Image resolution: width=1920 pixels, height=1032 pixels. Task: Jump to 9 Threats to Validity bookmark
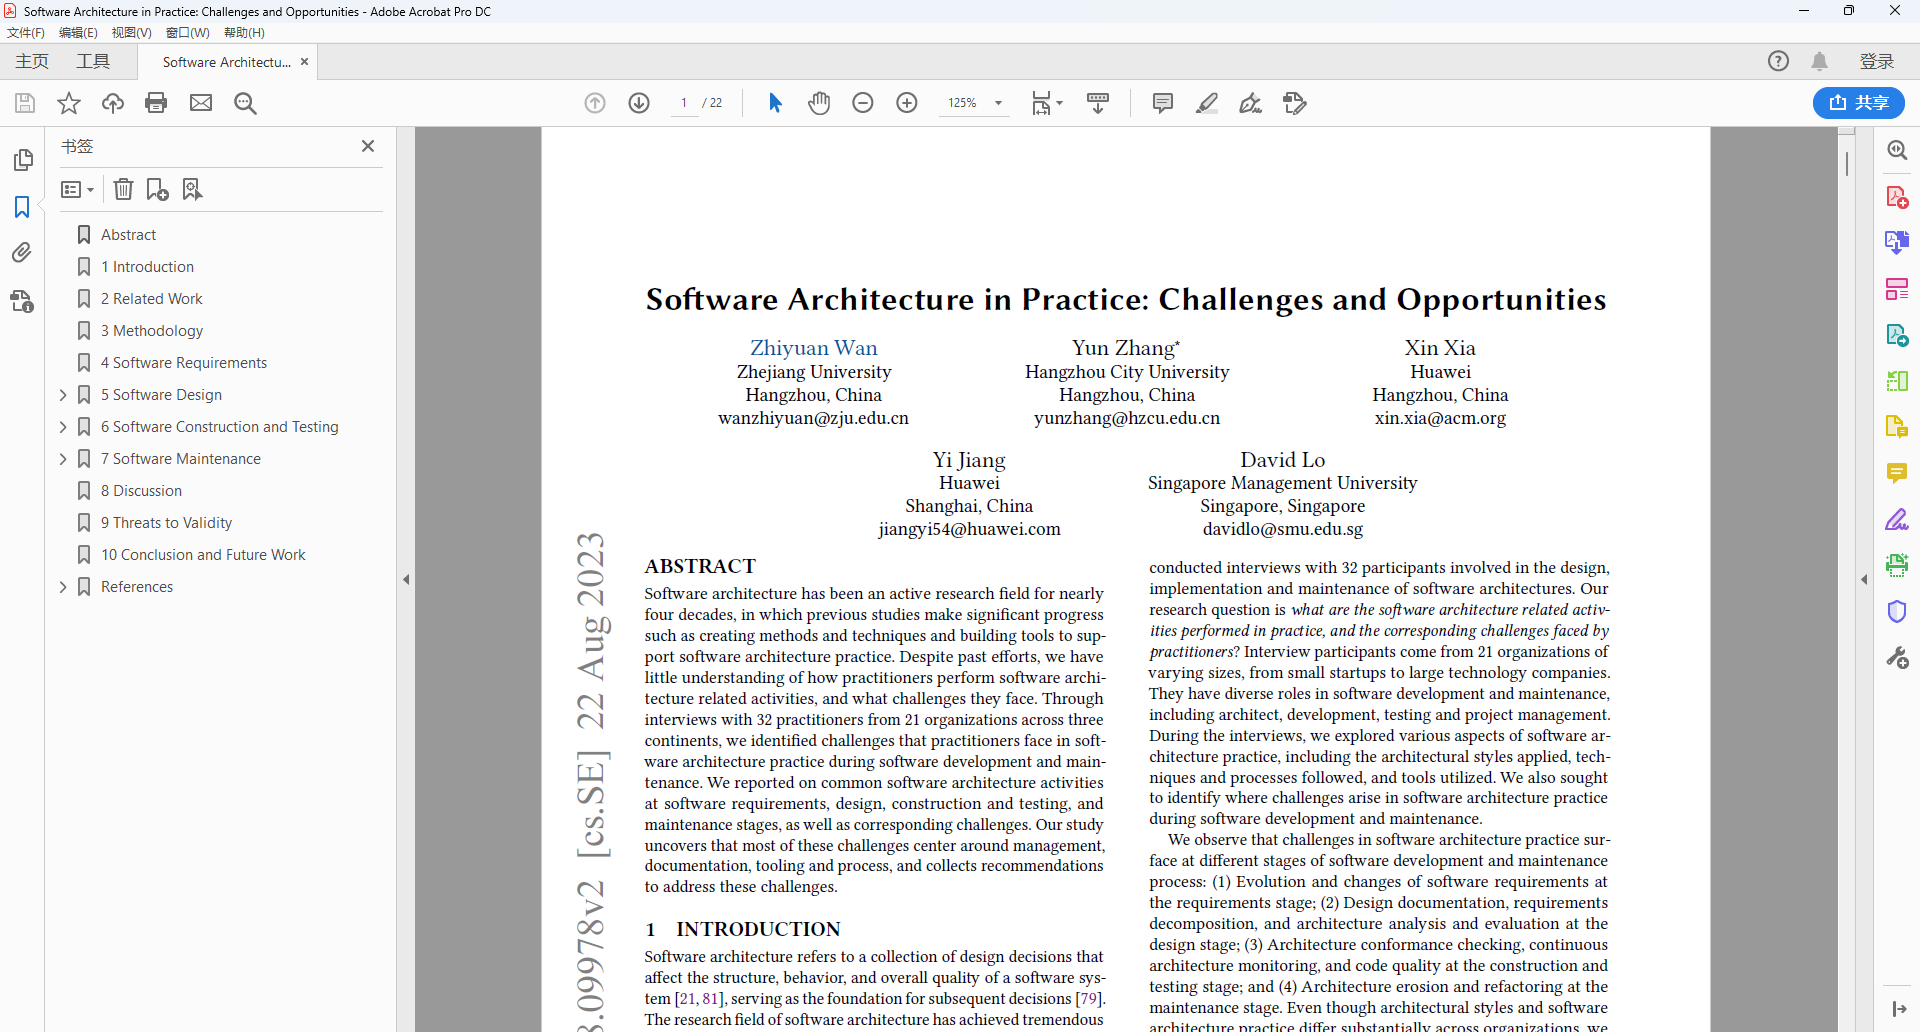[166, 523]
